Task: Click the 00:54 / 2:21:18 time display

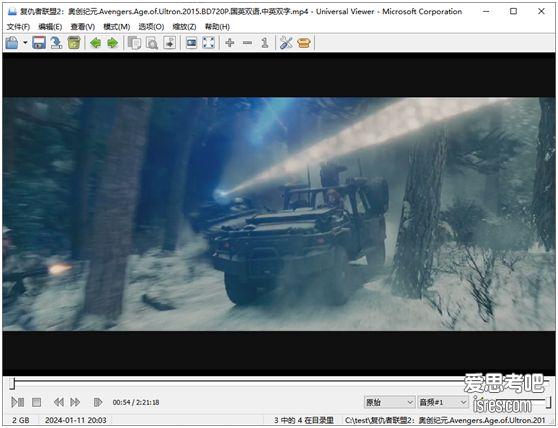Action: tap(136, 402)
